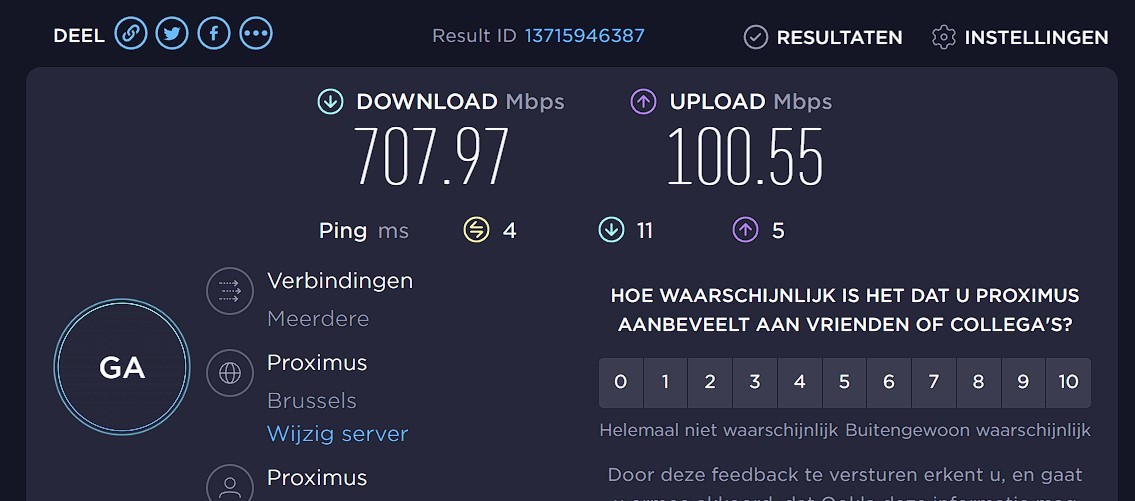Choose rating 8 on the recommendation scale
Viewport: 1135px width, 501px height.
point(979,383)
